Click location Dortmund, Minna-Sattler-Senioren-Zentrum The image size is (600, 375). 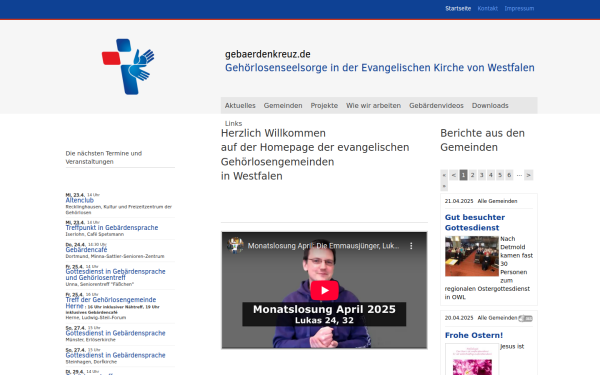point(115,256)
